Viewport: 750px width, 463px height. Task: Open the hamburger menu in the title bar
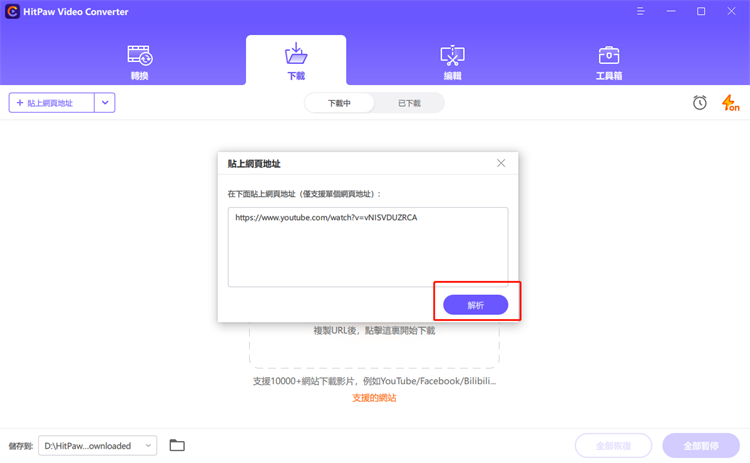(640, 11)
